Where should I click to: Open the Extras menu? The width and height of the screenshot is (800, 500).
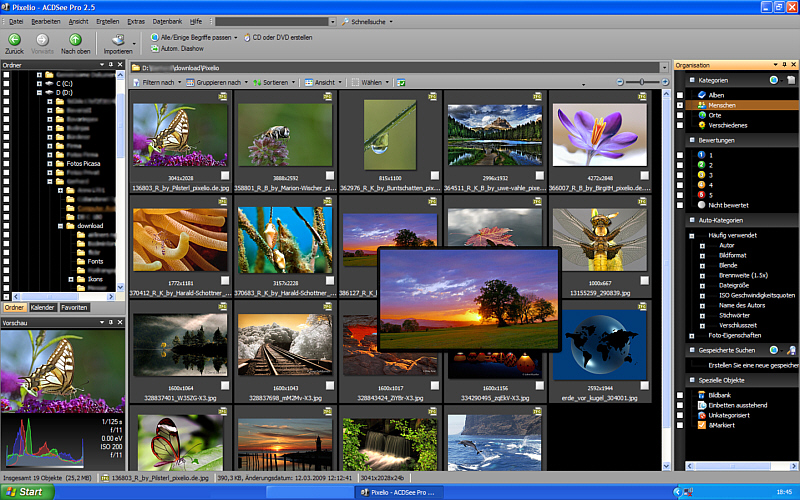[136, 21]
